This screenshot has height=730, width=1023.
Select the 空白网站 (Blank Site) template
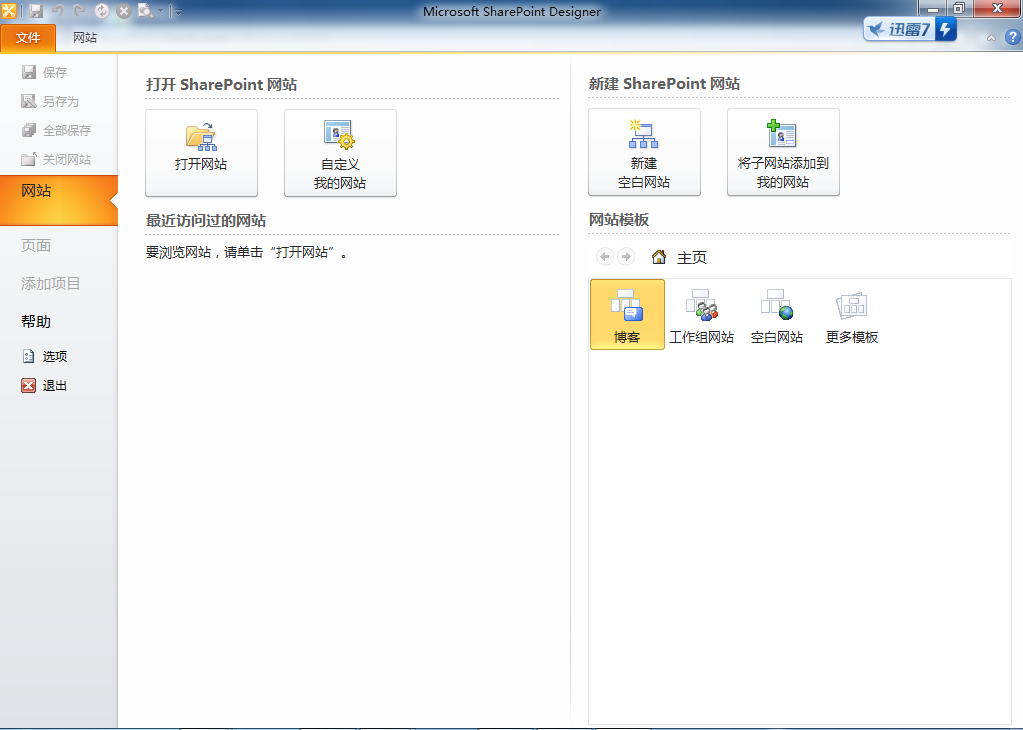pos(776,314)
